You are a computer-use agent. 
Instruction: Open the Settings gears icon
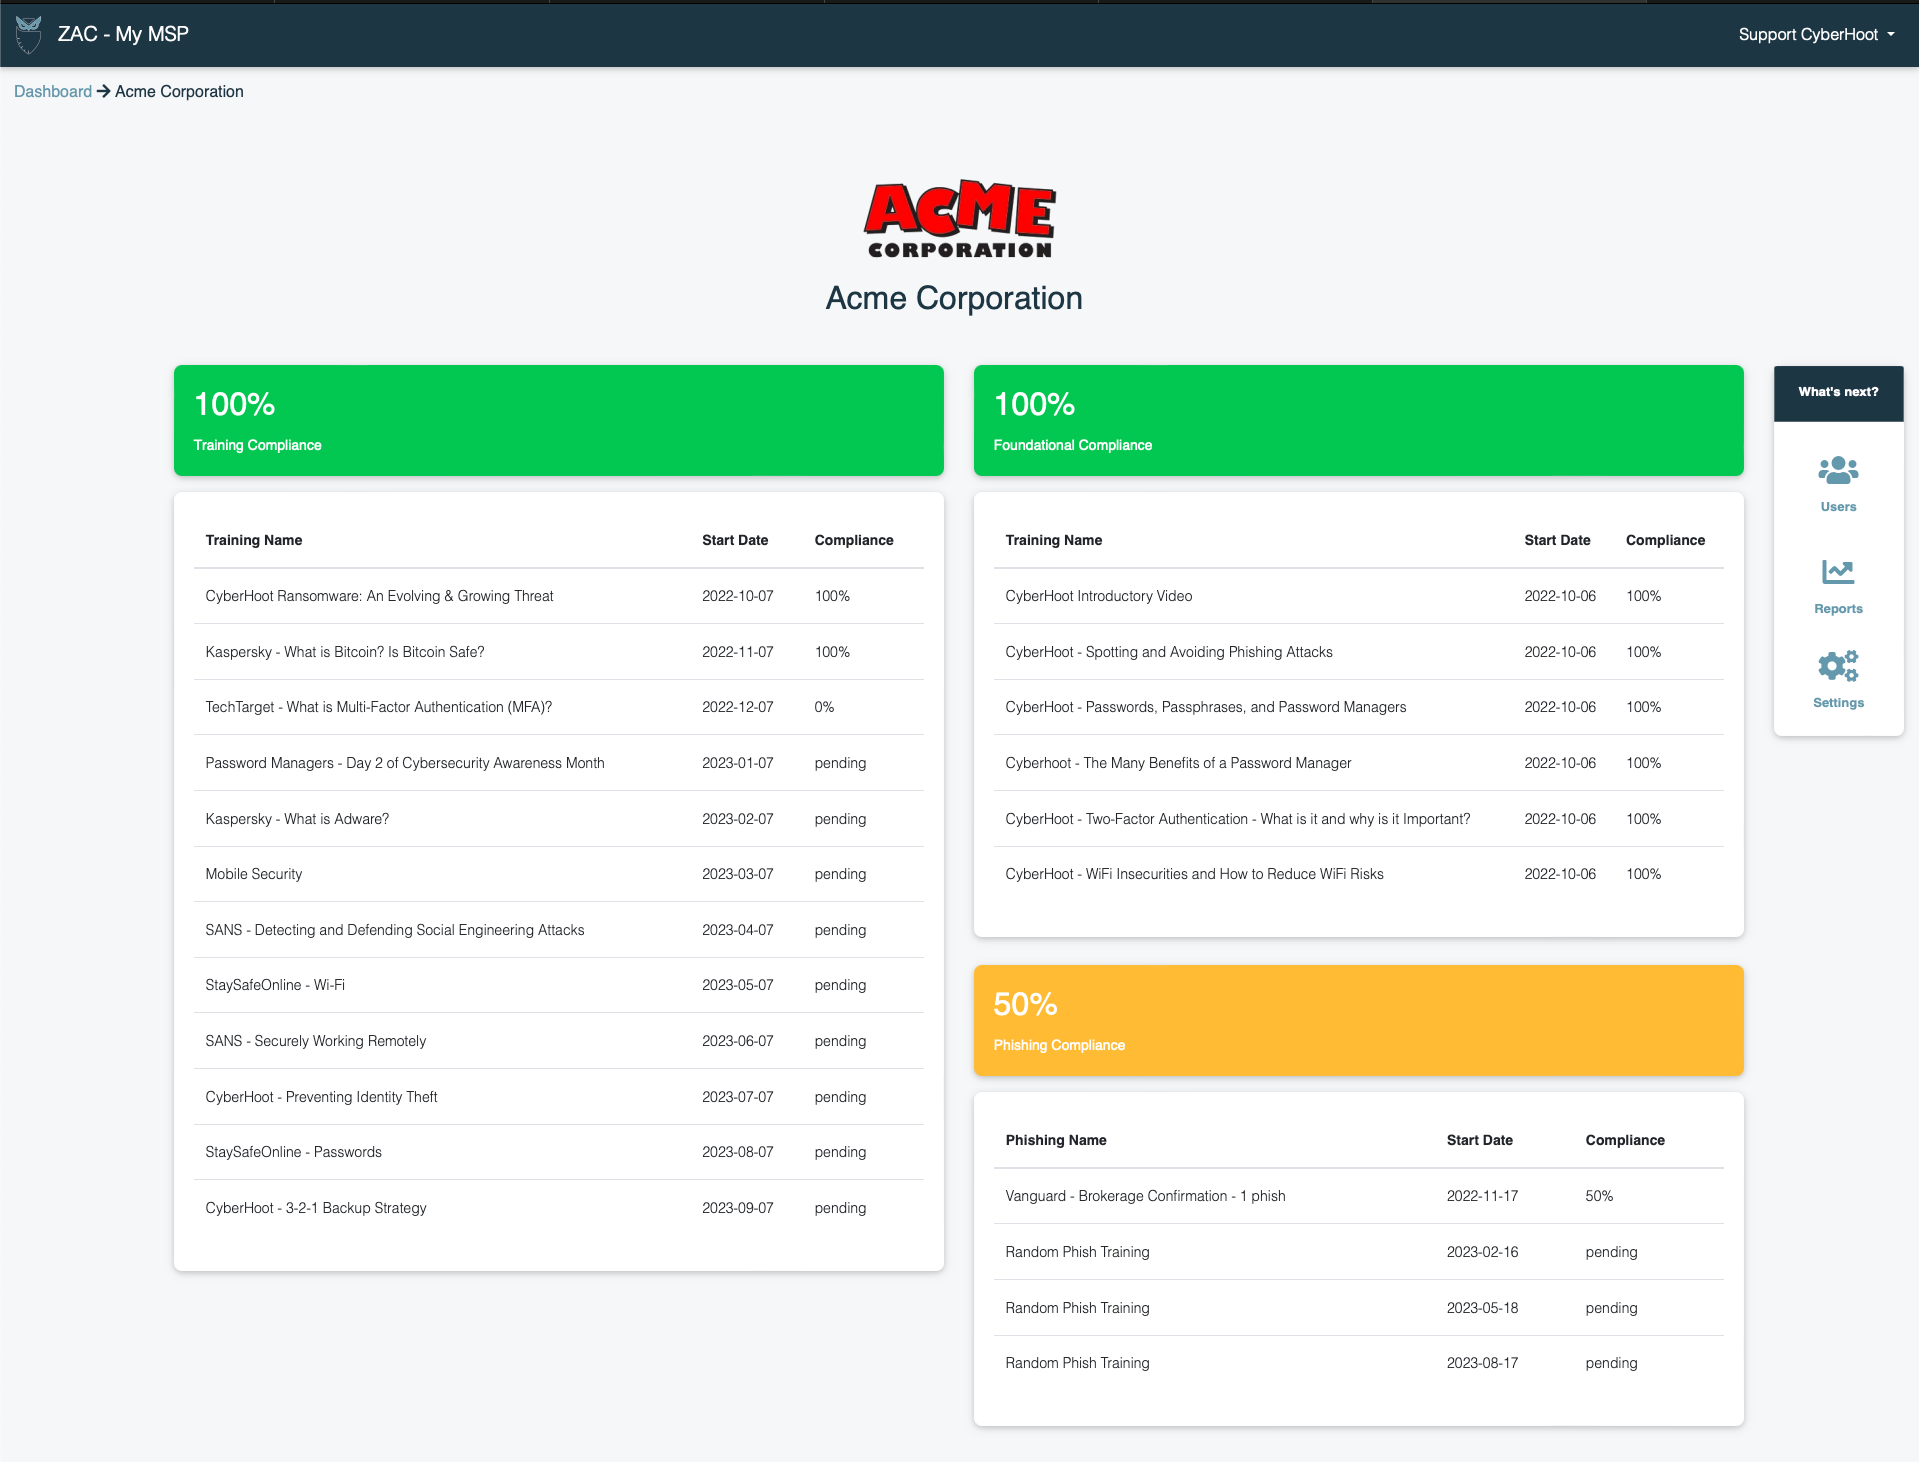[x=1838, y=666]
